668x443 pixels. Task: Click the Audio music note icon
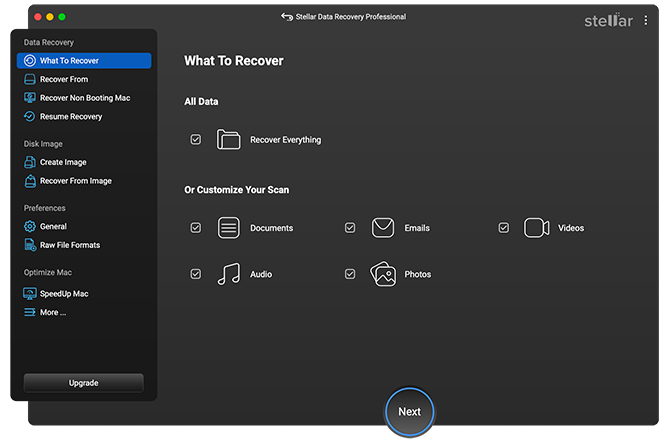(229, 274)
